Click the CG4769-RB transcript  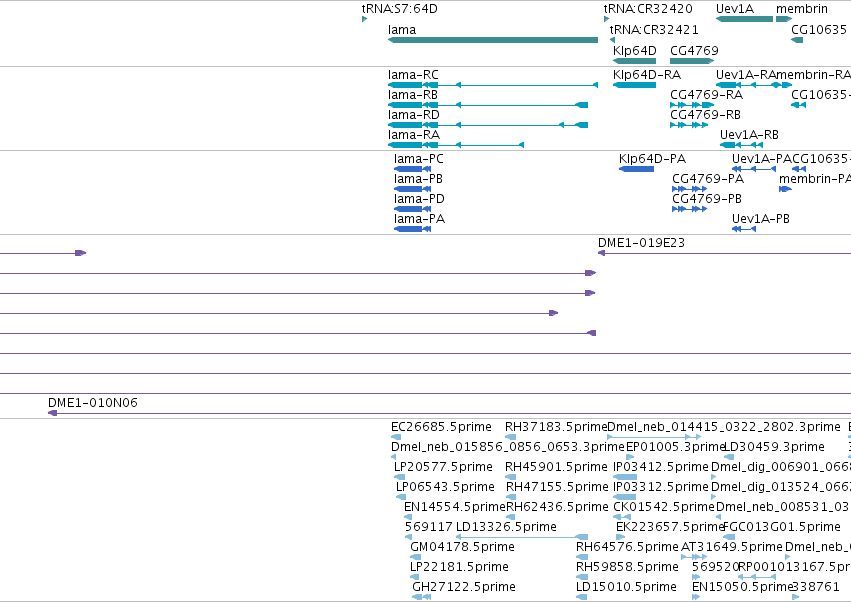click(x=689, y=125)
